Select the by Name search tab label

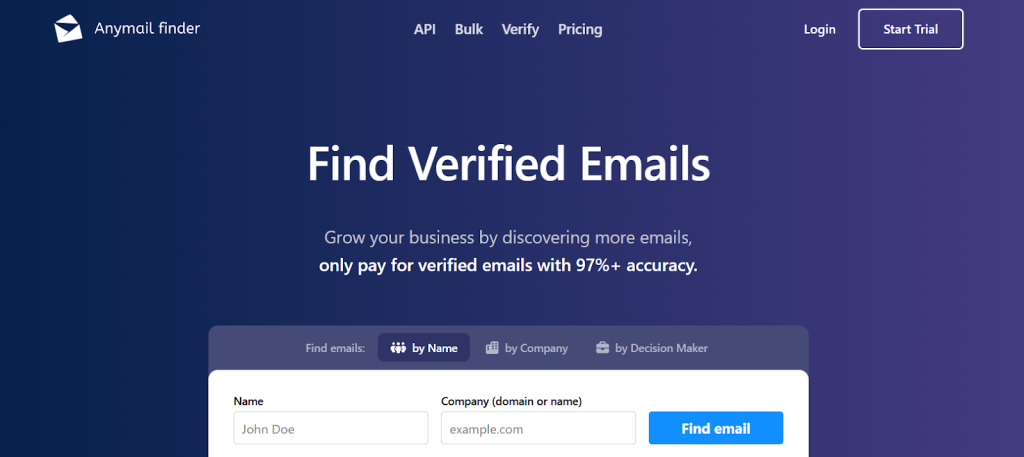click(x=434, y=348)
